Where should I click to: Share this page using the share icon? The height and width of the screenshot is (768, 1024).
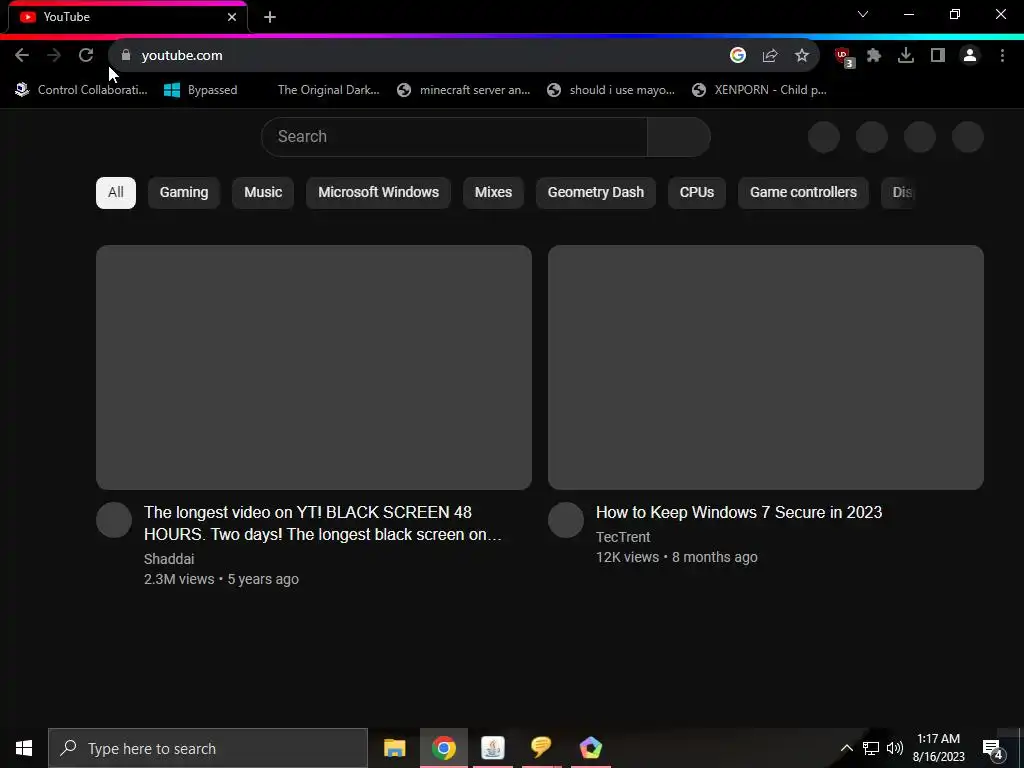tap(770, 56)
